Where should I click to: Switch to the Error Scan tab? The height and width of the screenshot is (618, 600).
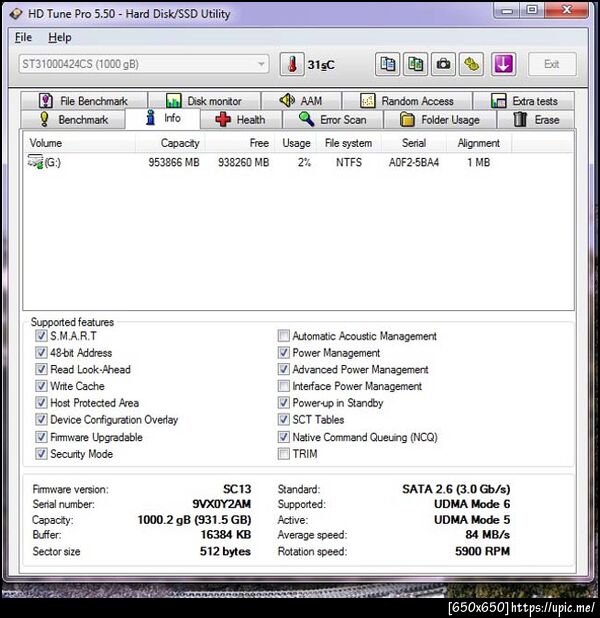click(333, 119)
